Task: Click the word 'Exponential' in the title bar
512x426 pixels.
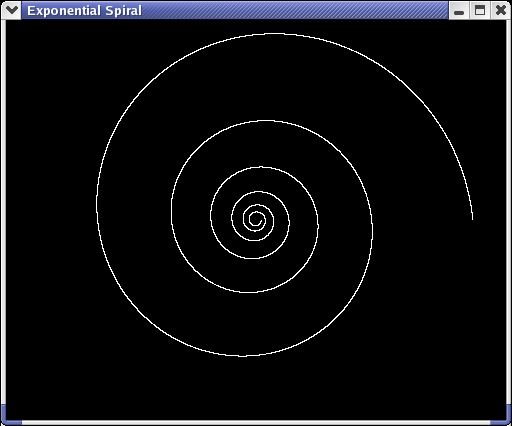Action: 64,11
